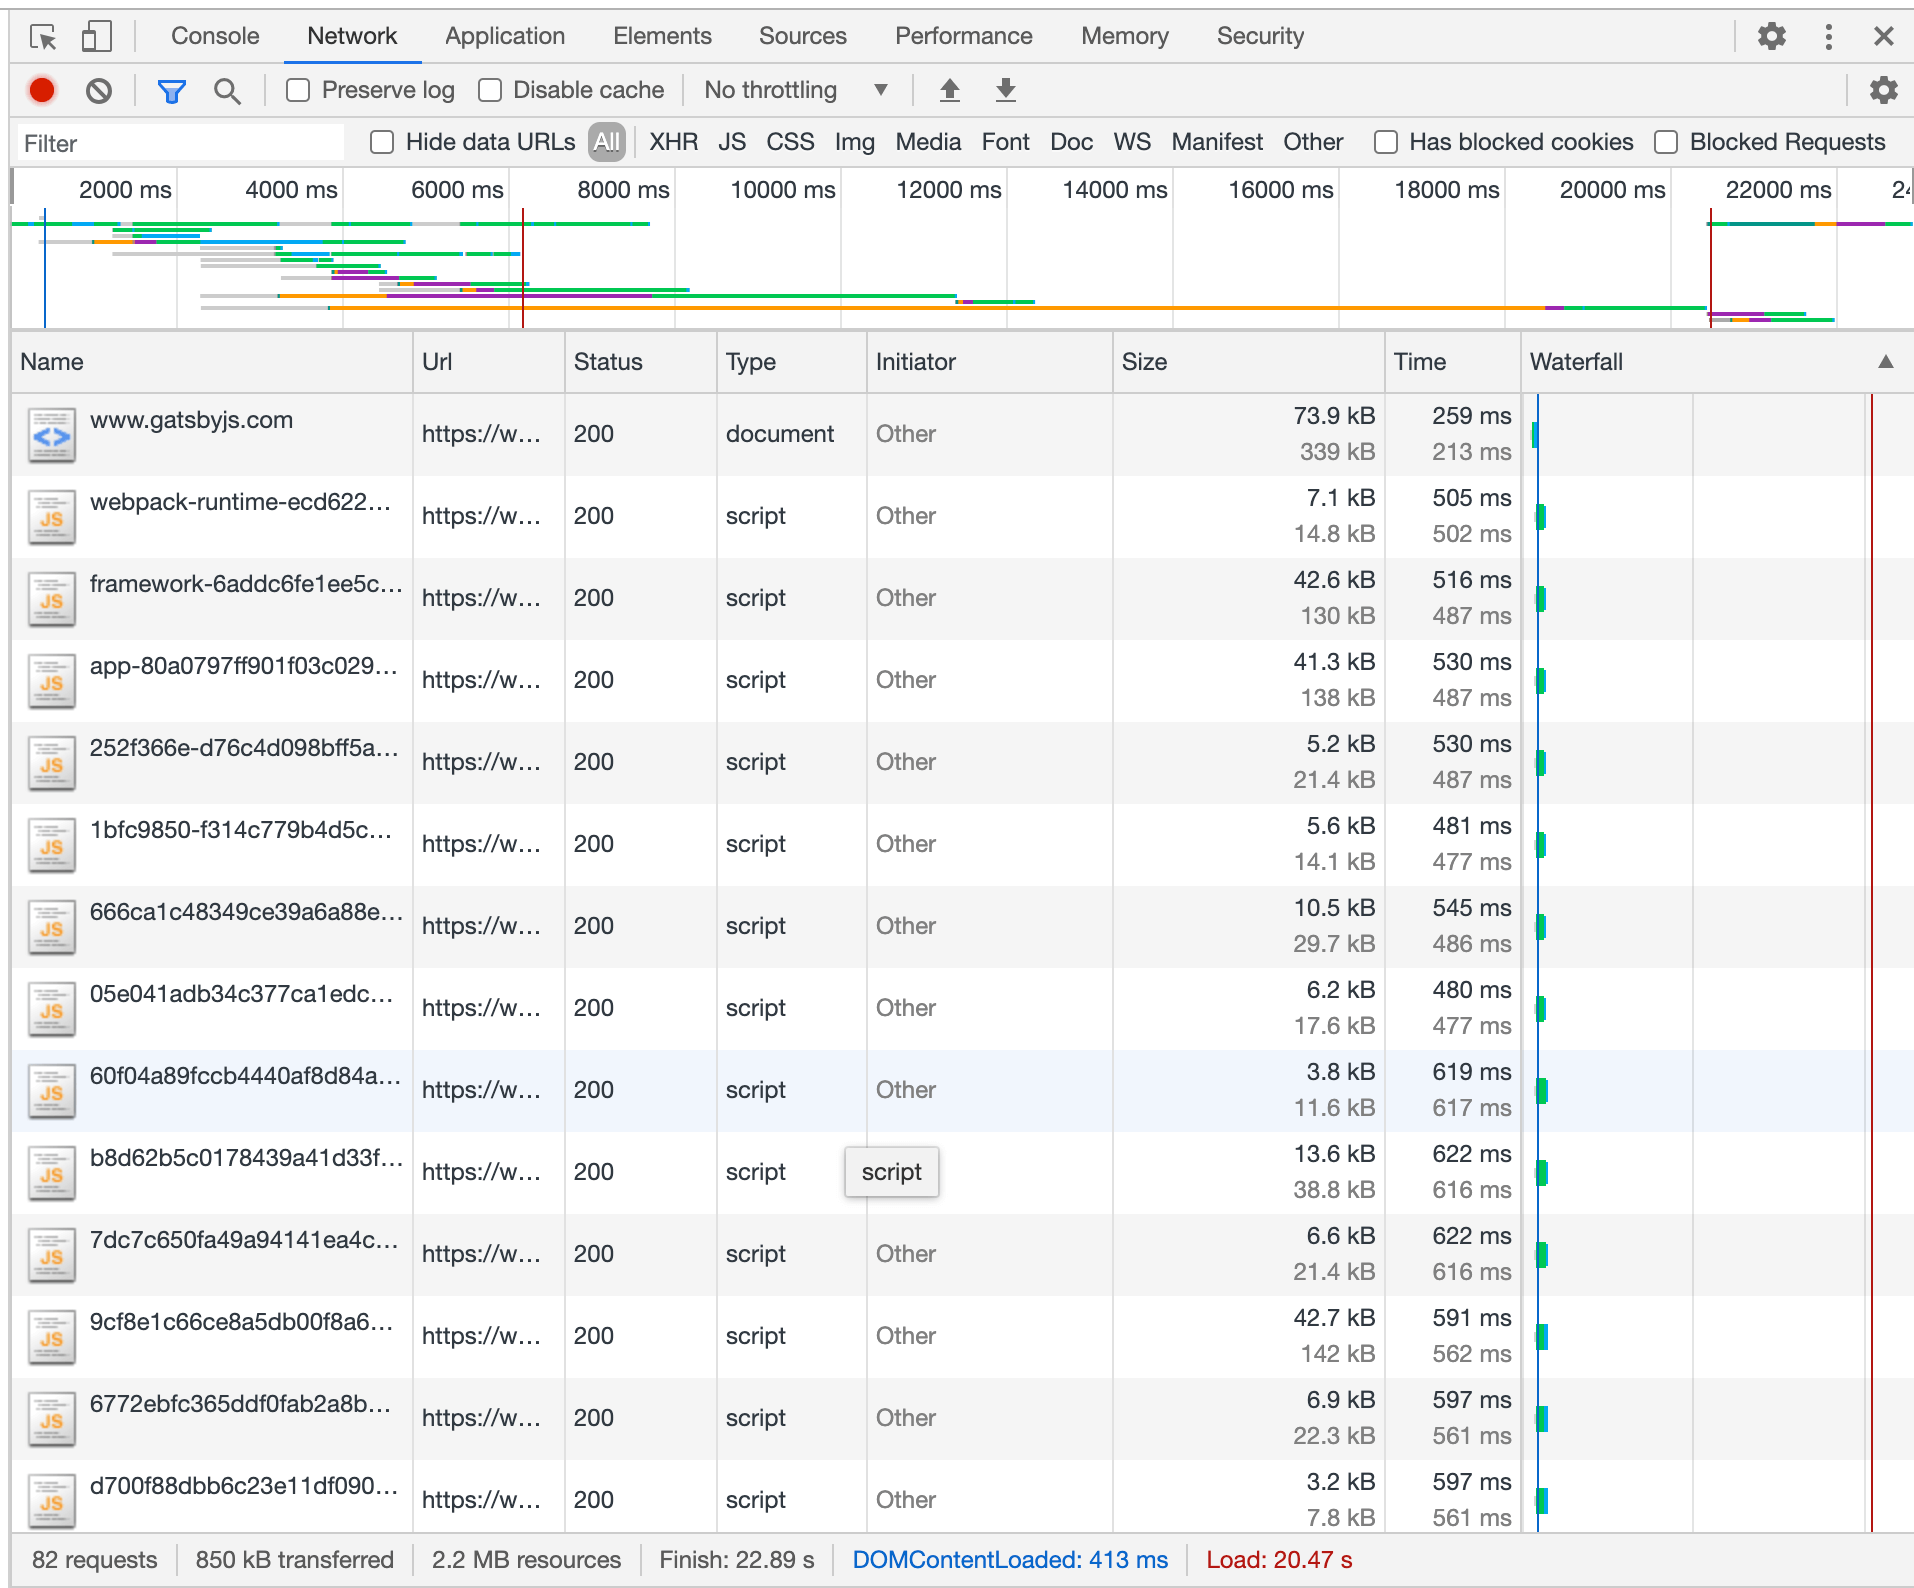1914x1588 pixels.
Task: Open the three-dot customize DevTools menu
Action: [1828, 37]
